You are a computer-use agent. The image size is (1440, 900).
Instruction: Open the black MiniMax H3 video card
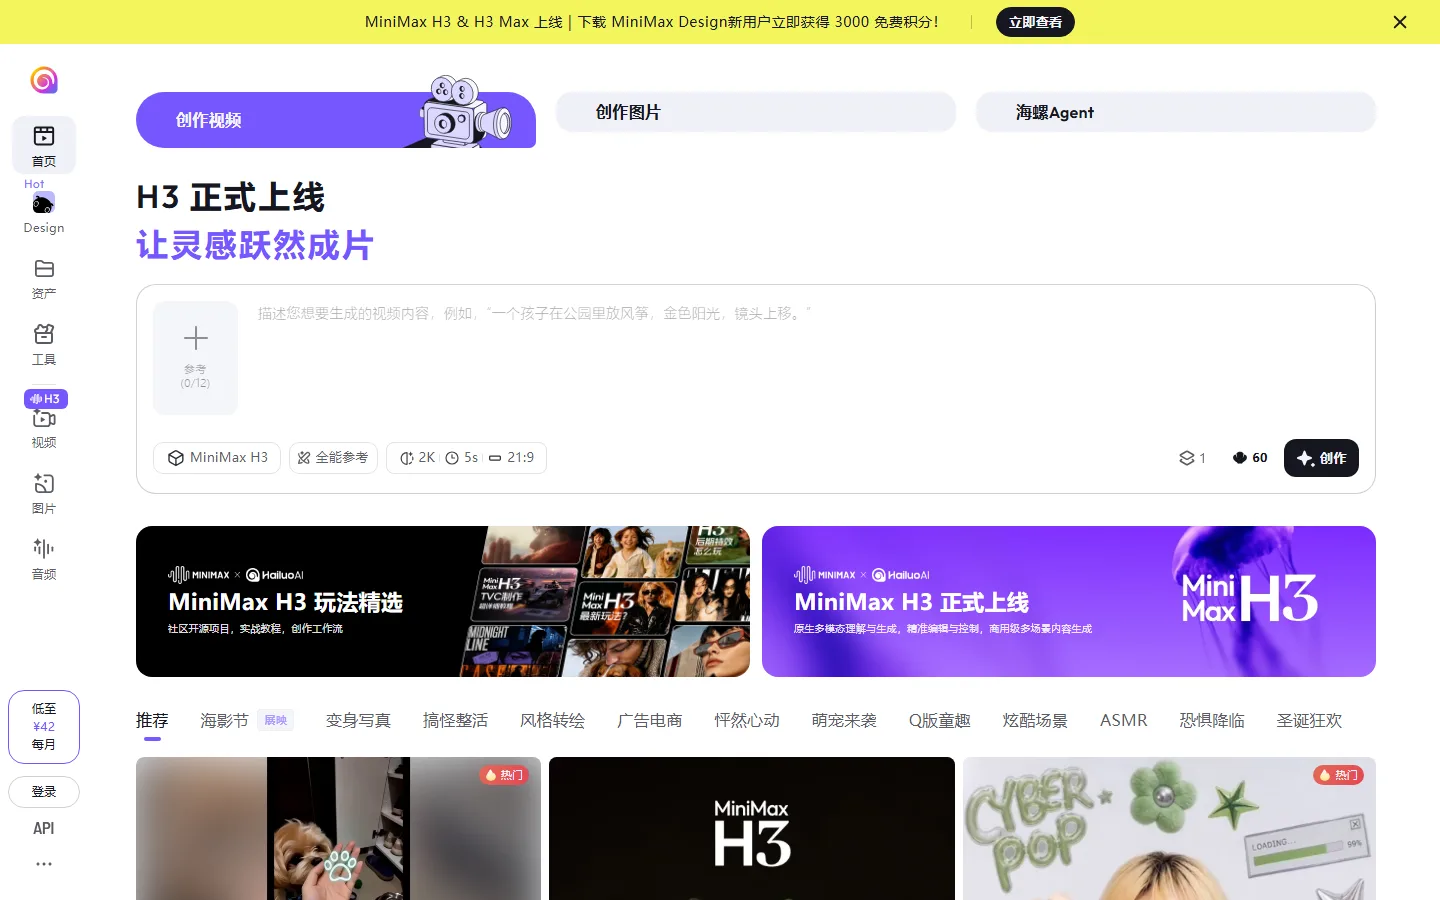click(x=752, y=828)
